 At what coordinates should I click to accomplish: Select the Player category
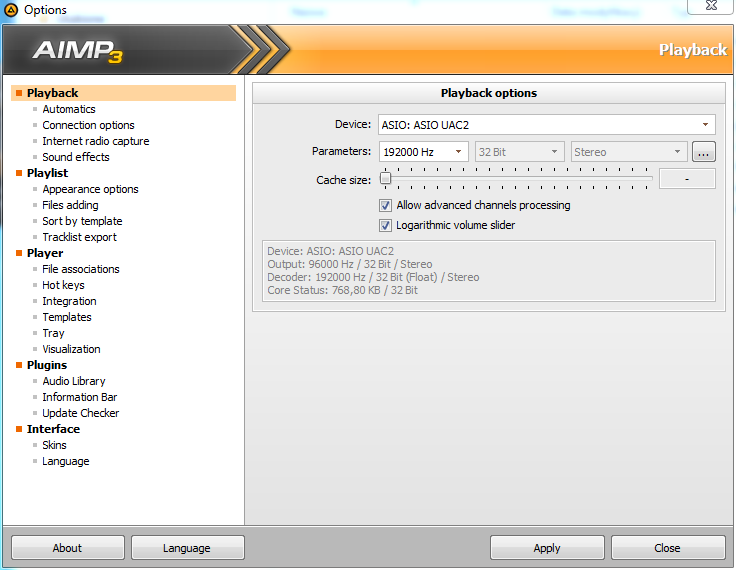45,253
